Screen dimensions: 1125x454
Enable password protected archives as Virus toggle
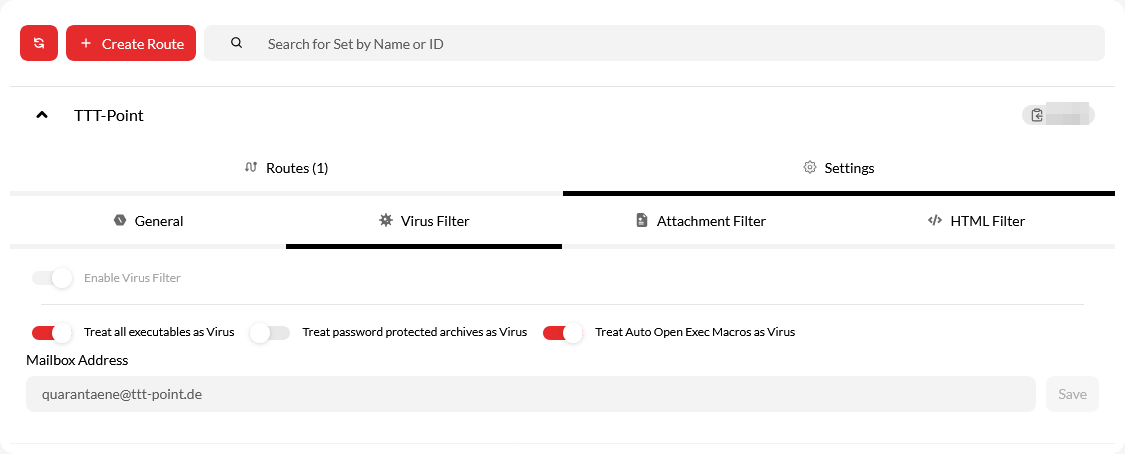[270, 332]
